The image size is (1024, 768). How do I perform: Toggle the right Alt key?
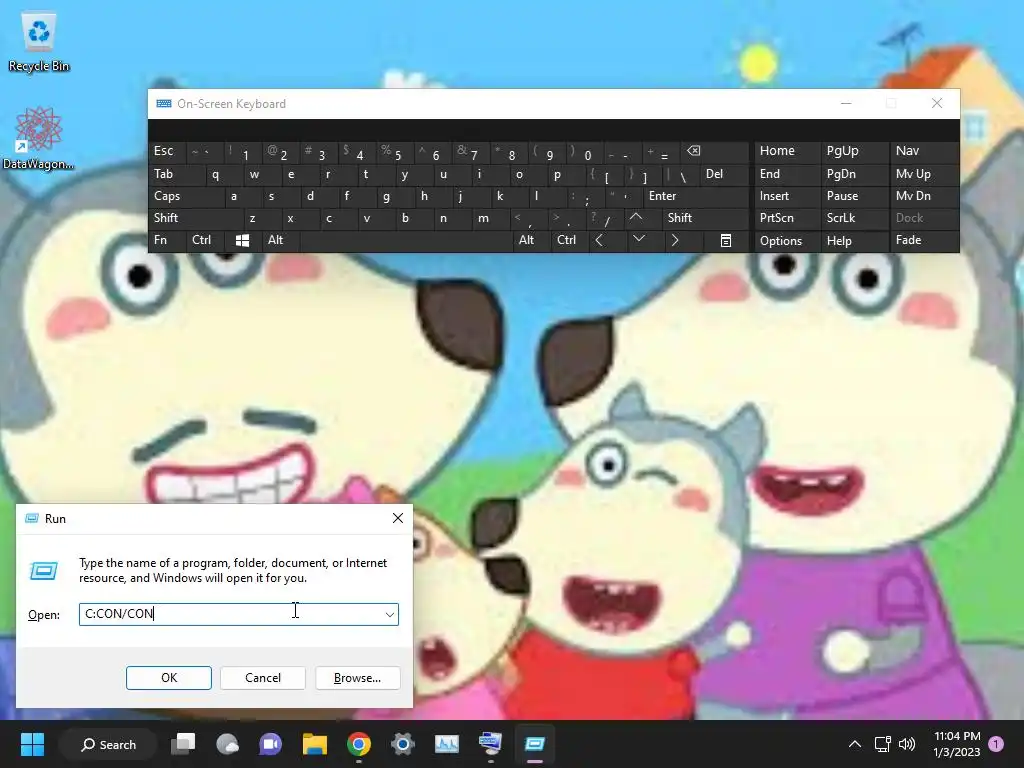pyautogui.click(x=532, y=240)
